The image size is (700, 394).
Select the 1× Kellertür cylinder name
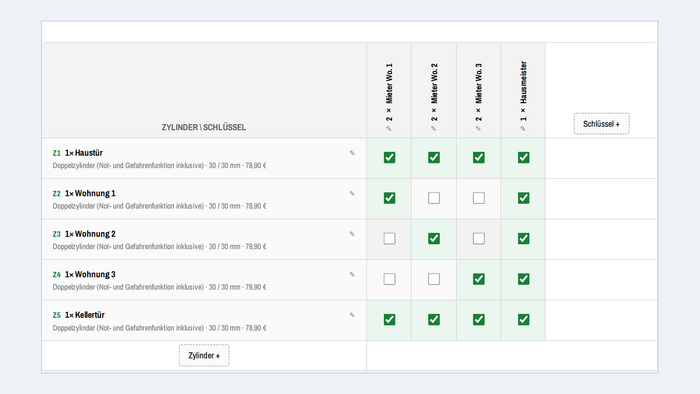pos(85,315)
